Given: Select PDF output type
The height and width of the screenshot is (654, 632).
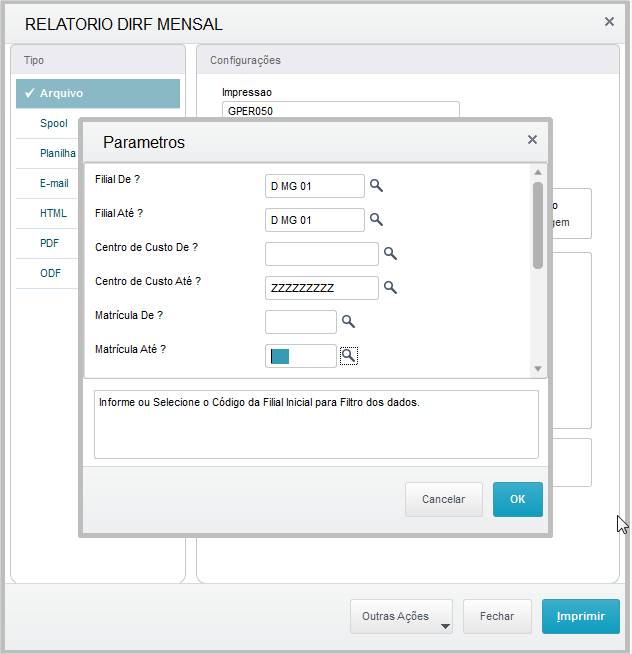Looking at the screenshot, I should click(x=49, y=243).
